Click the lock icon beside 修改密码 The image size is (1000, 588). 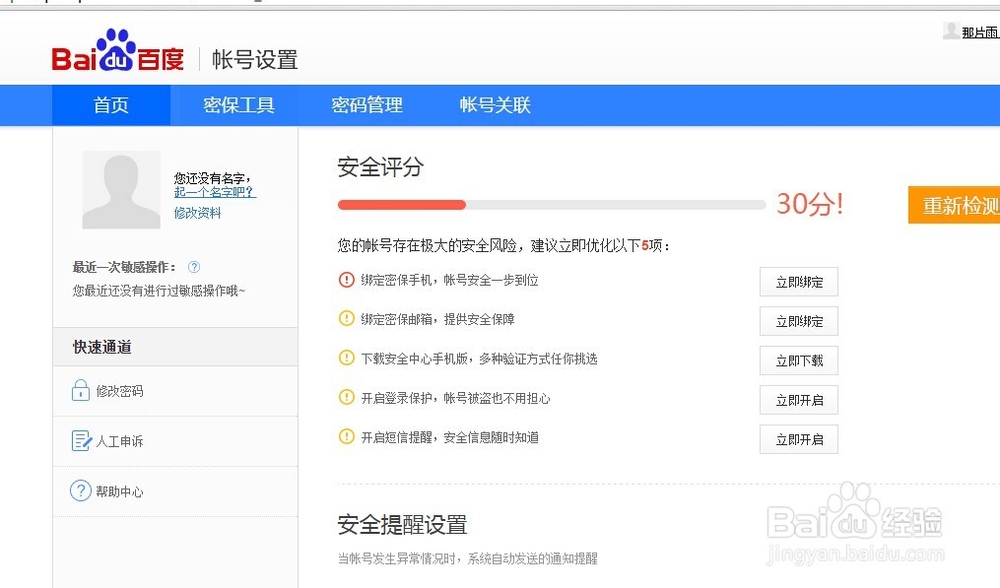81,390
